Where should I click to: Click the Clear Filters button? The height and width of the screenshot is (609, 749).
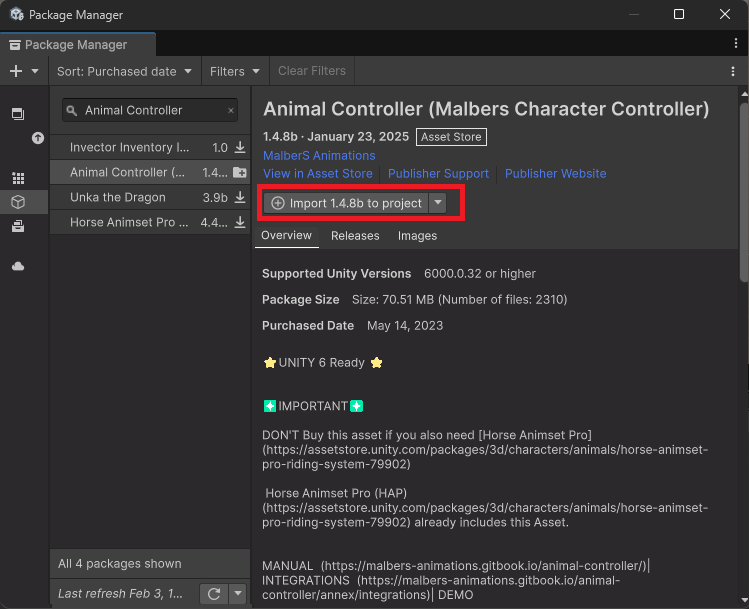[x=312, y=71]
